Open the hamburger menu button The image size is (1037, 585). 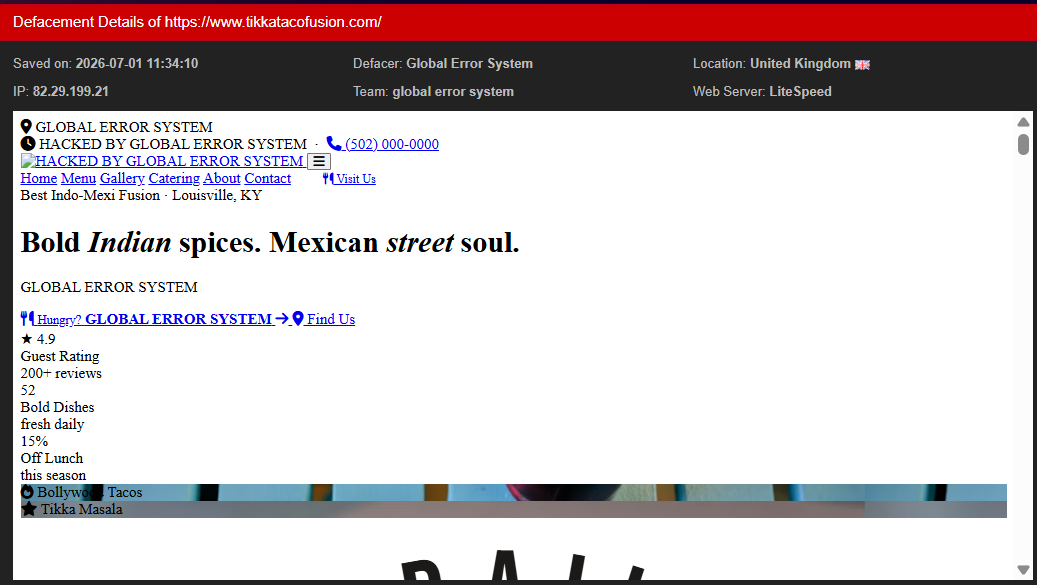click(319, 161)
